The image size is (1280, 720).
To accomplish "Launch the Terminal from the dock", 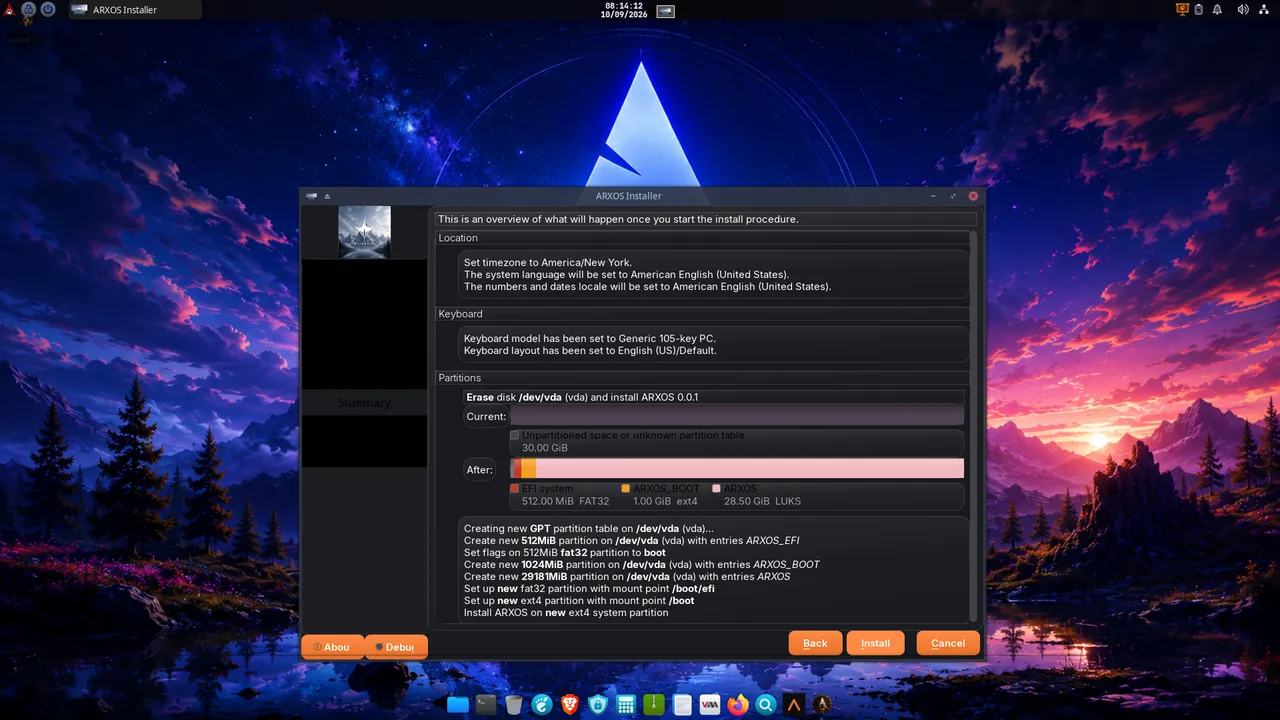I will point(486,705).
